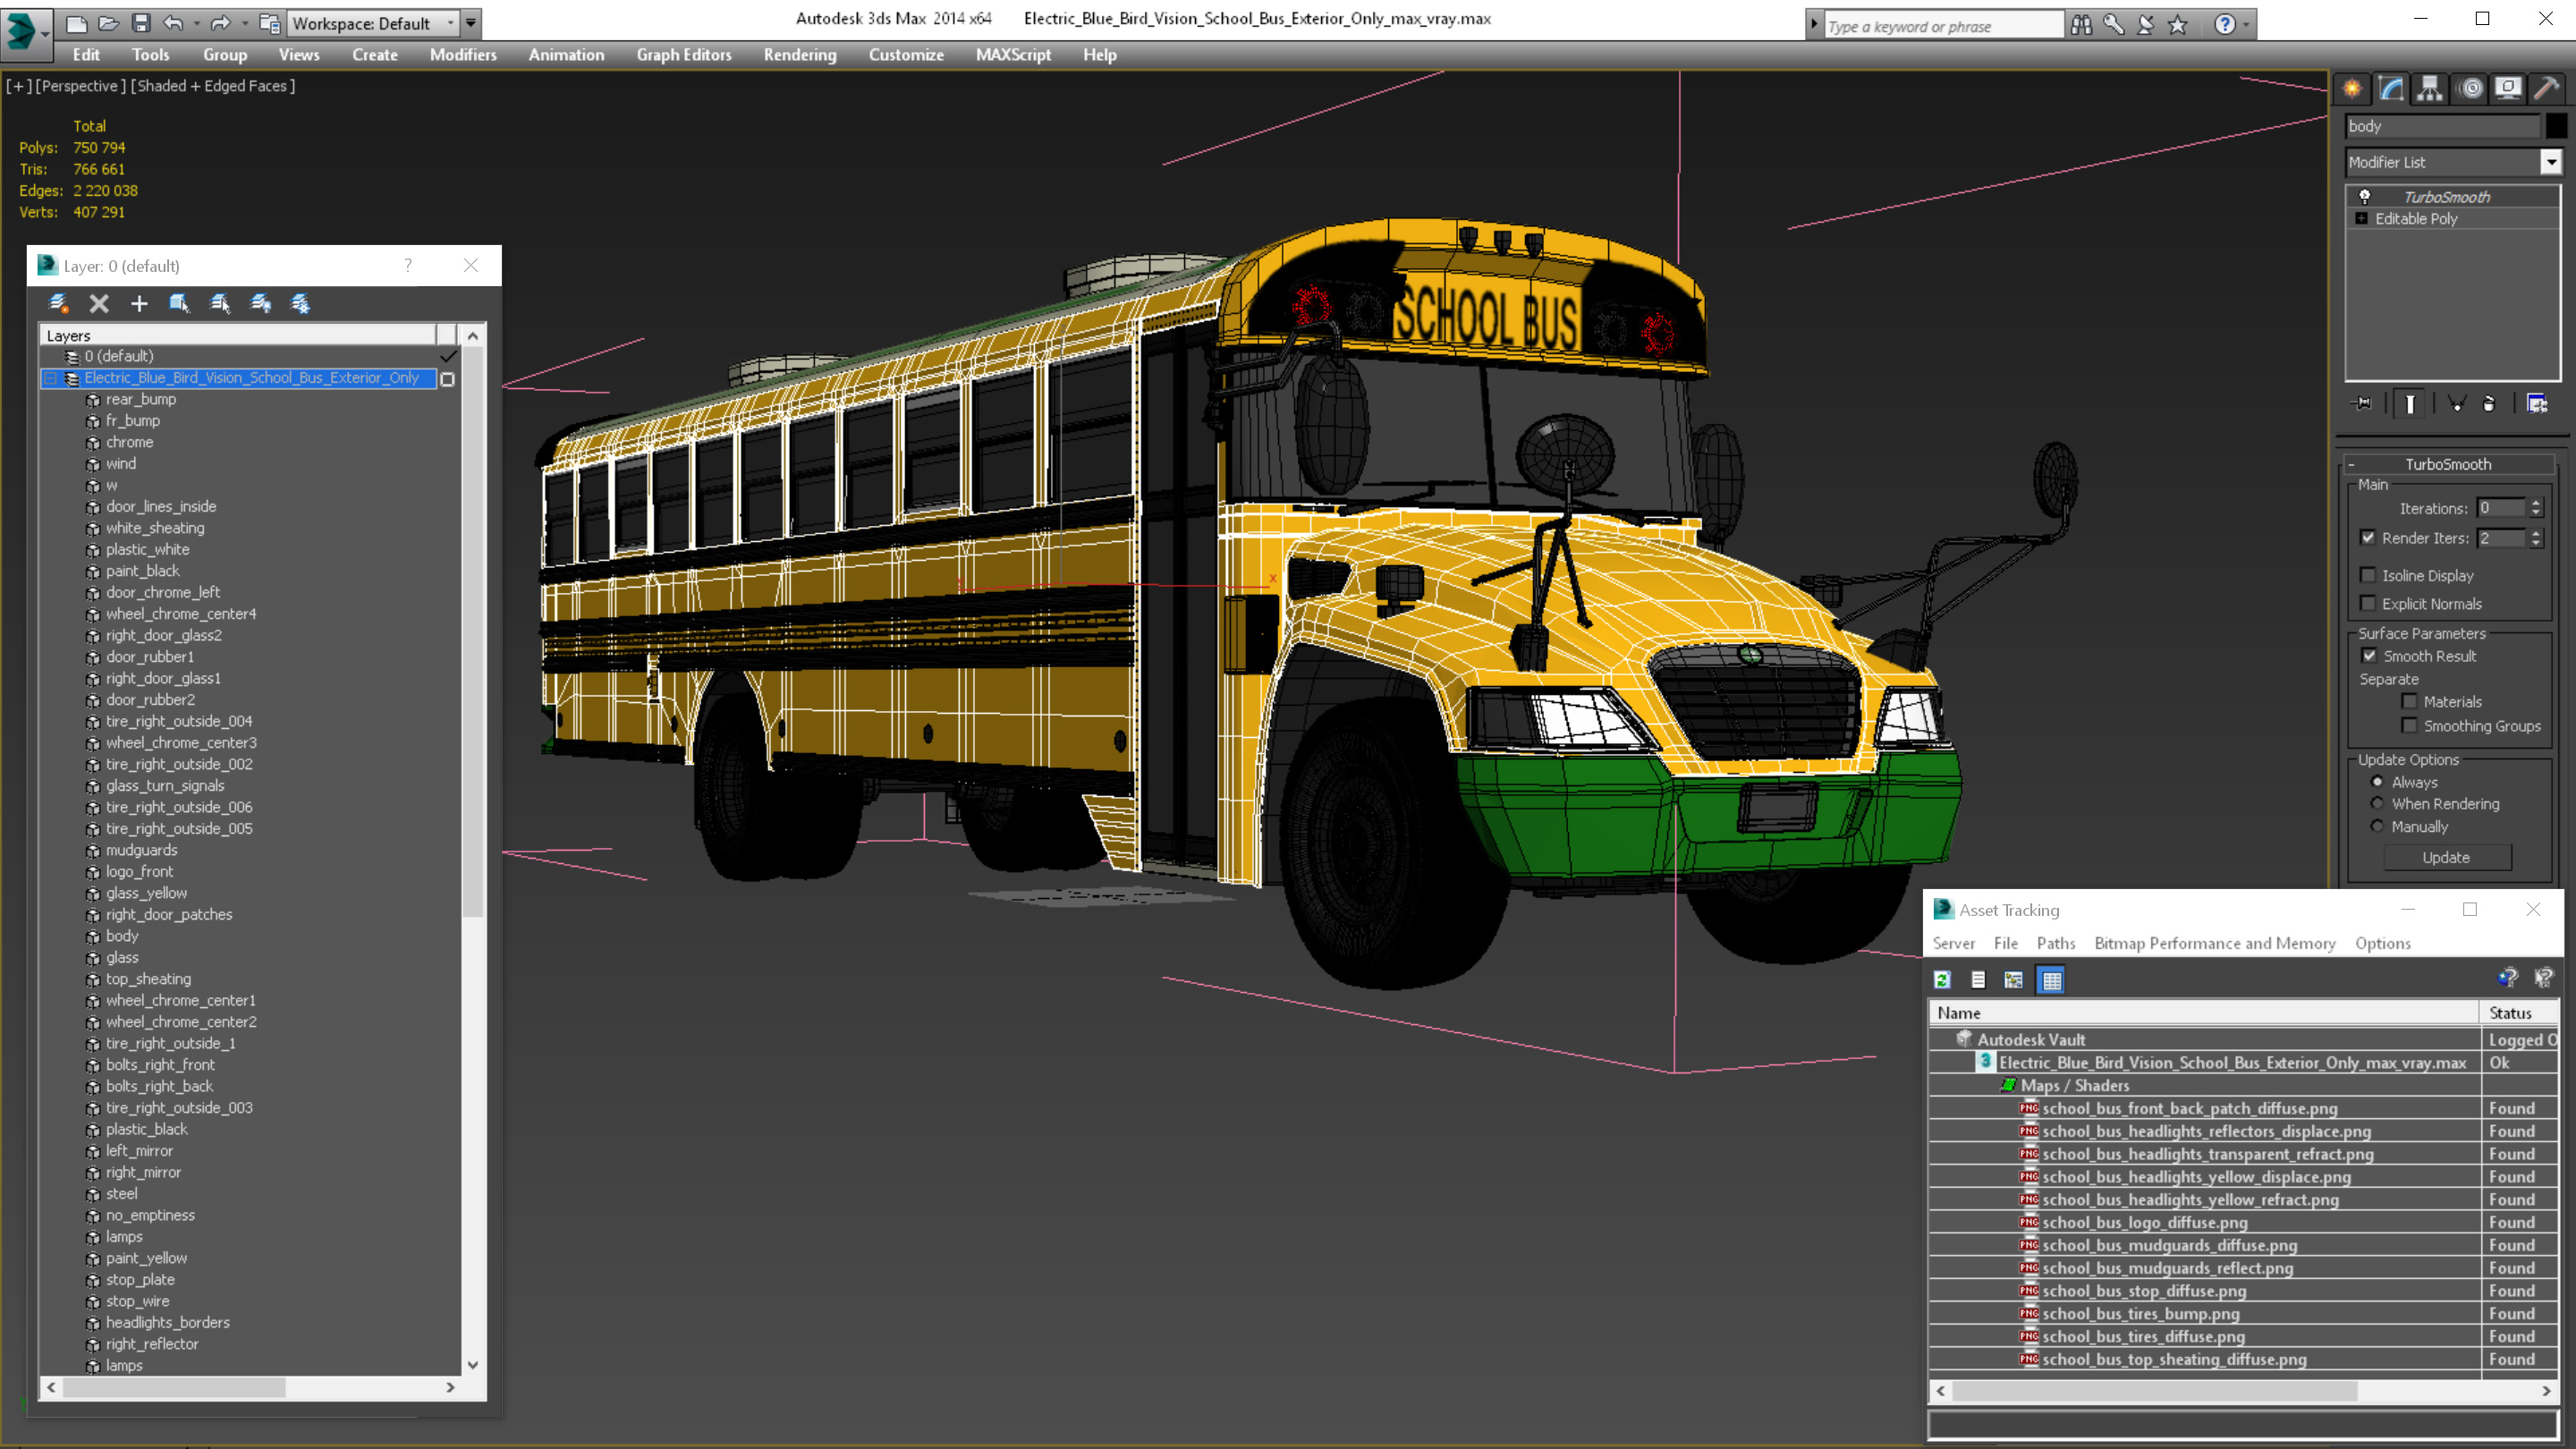Click the Undo arrow icon

[173, 23]
